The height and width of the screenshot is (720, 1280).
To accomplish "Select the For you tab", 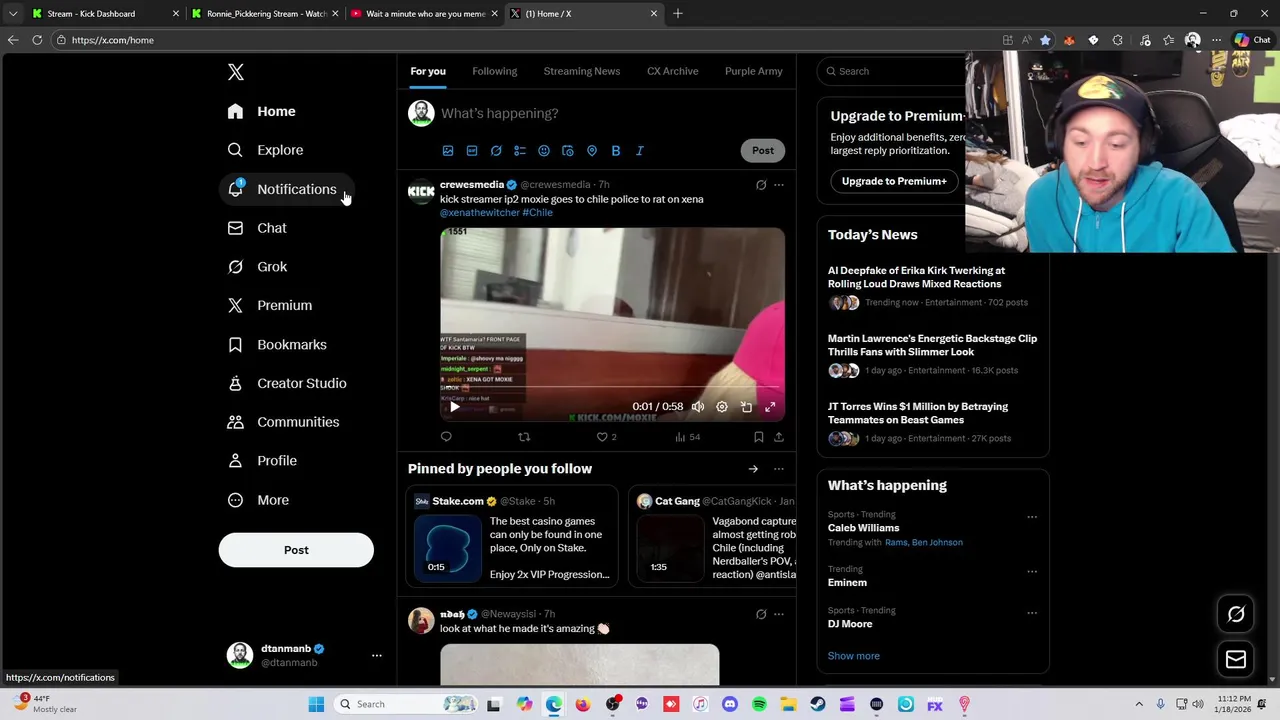I will point(428,71).
